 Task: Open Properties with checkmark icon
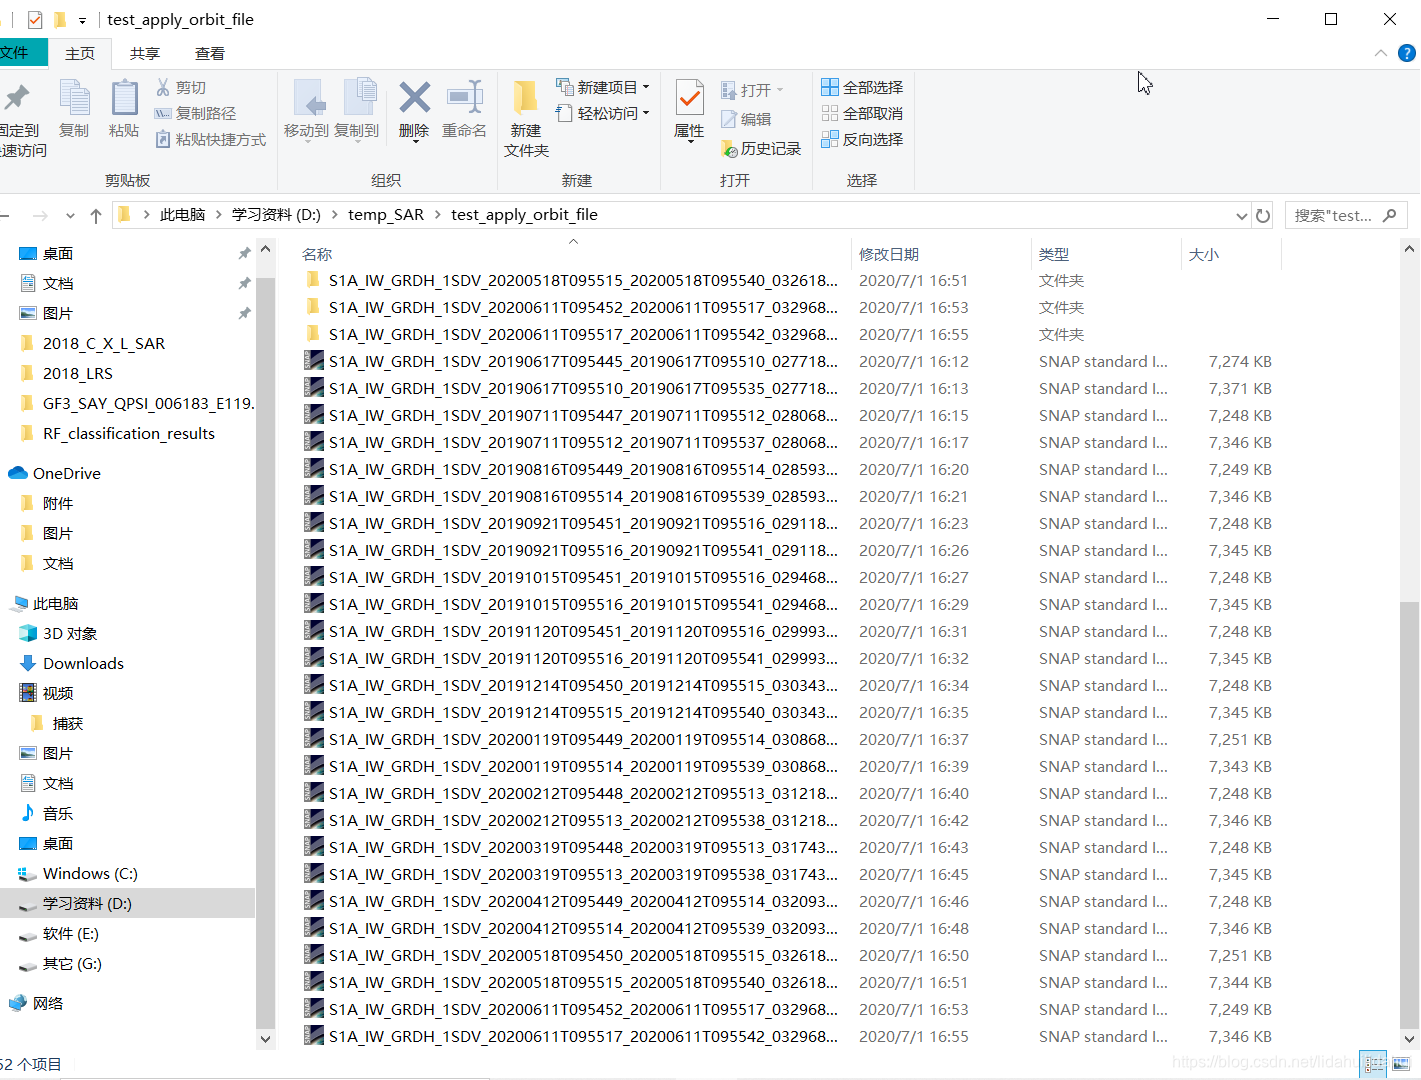[x=690, y=98]
